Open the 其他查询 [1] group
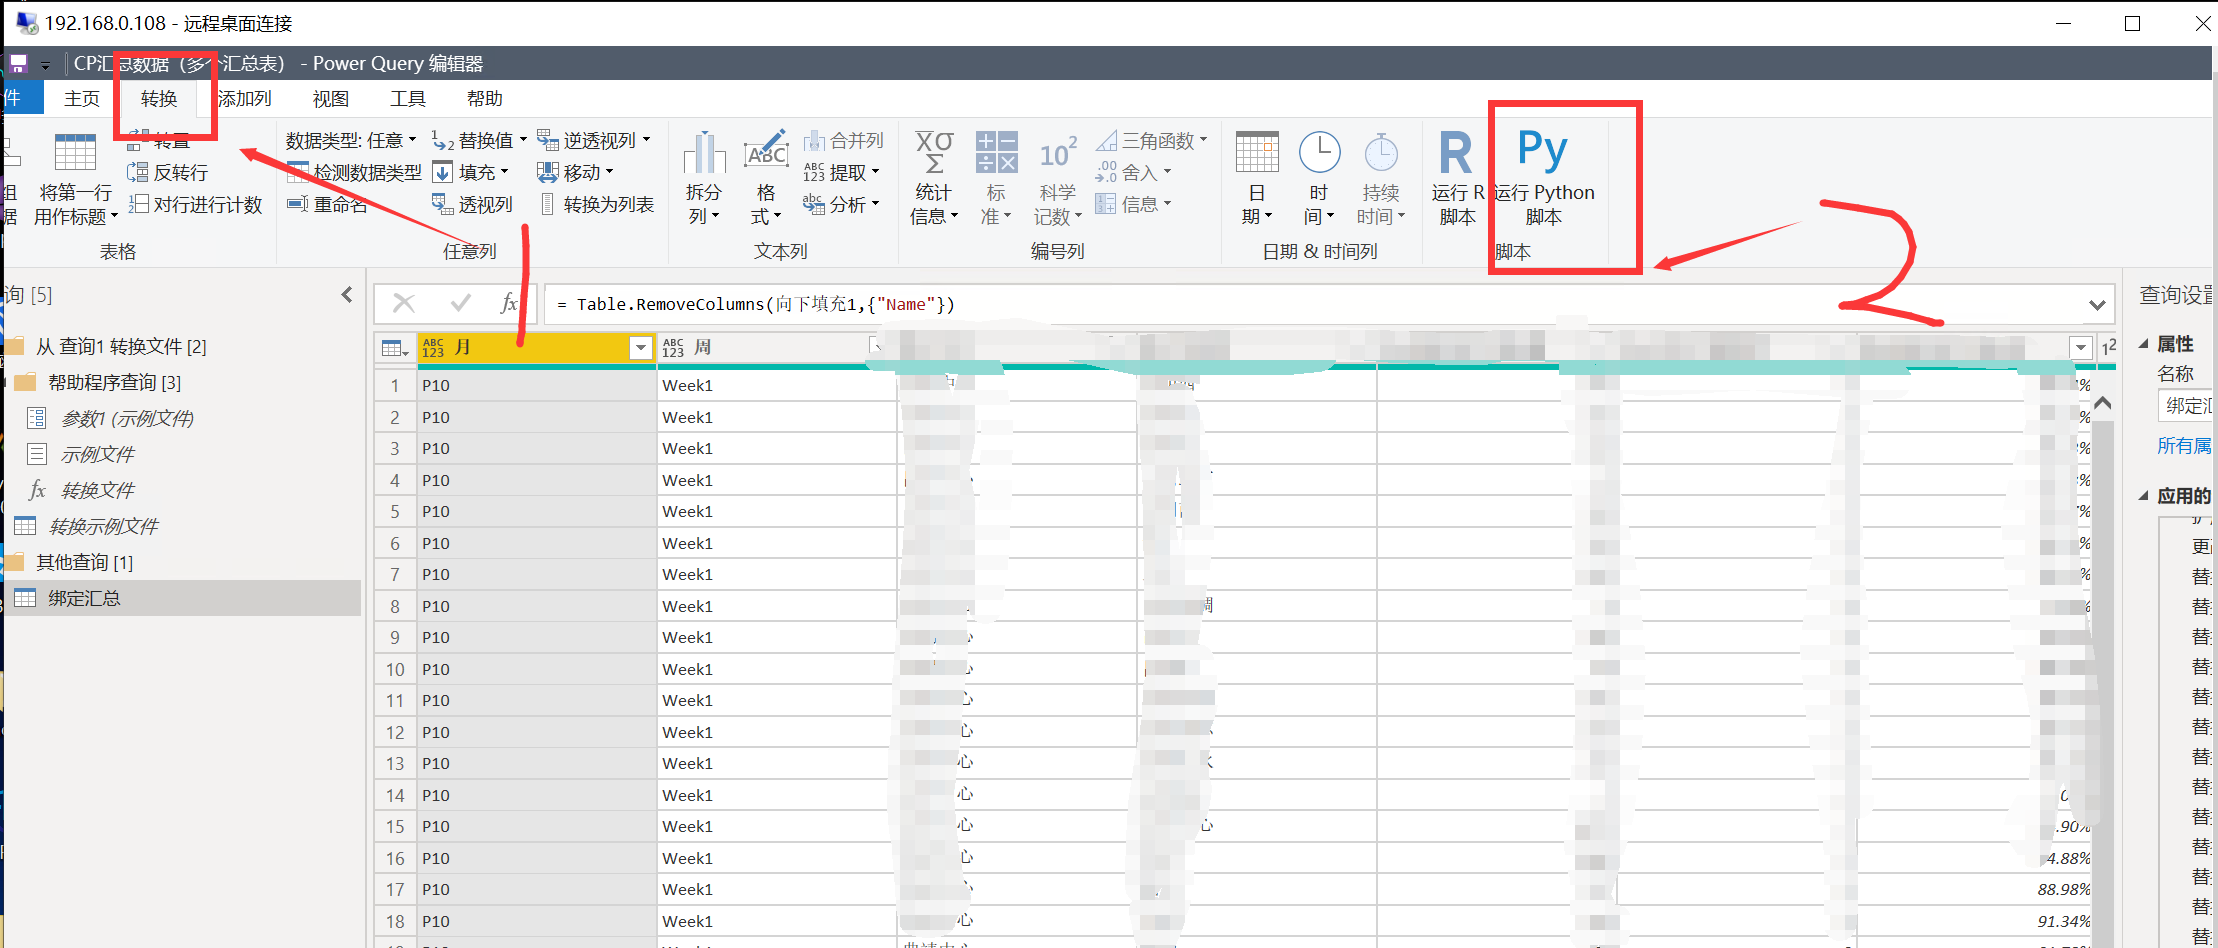 point(84,562)
